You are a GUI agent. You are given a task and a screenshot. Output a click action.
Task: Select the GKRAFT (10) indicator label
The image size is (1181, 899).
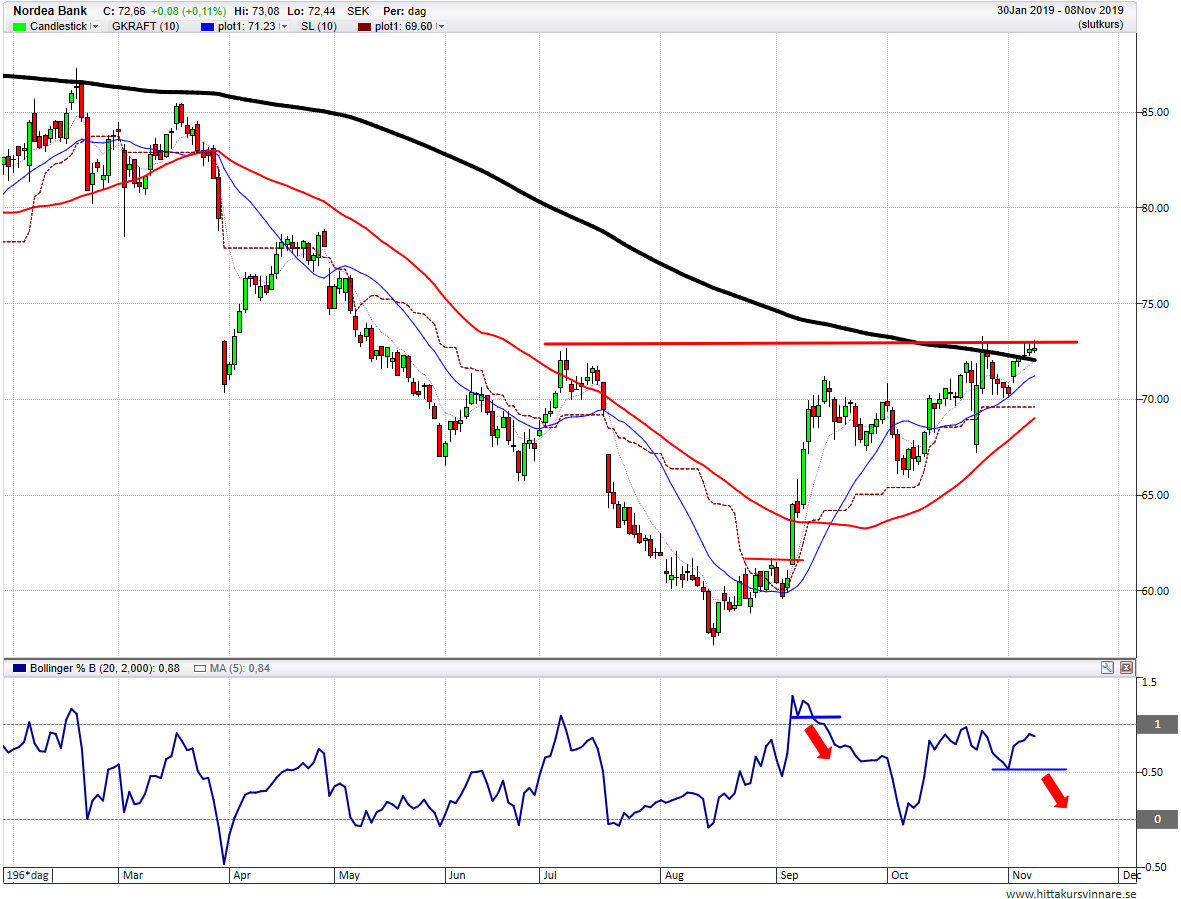click(145, 26)
